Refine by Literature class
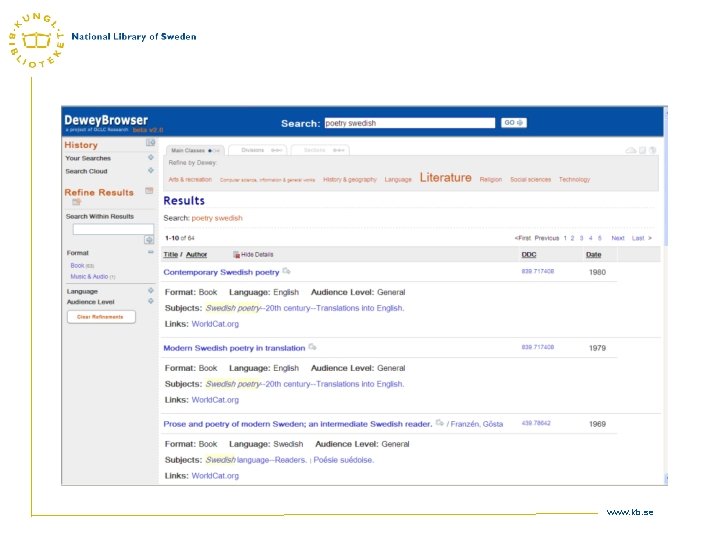This screenshot has height=540, width=720. 445,178
